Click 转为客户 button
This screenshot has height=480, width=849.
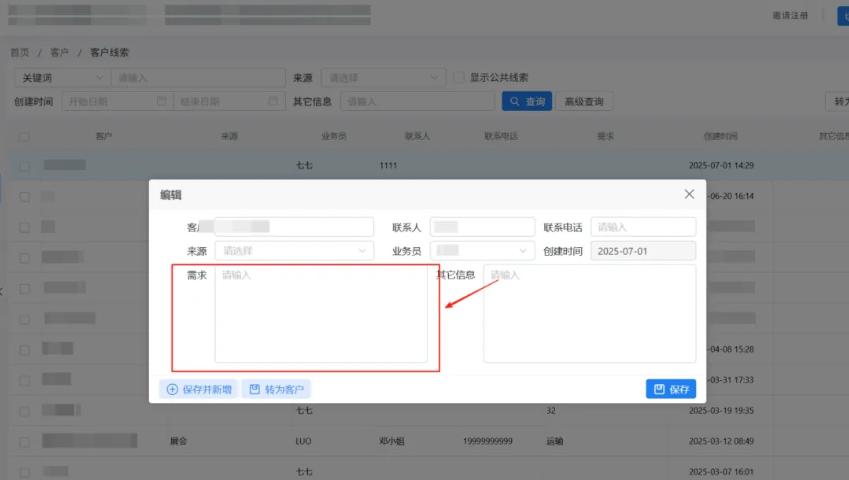click(x=277, y=389)
